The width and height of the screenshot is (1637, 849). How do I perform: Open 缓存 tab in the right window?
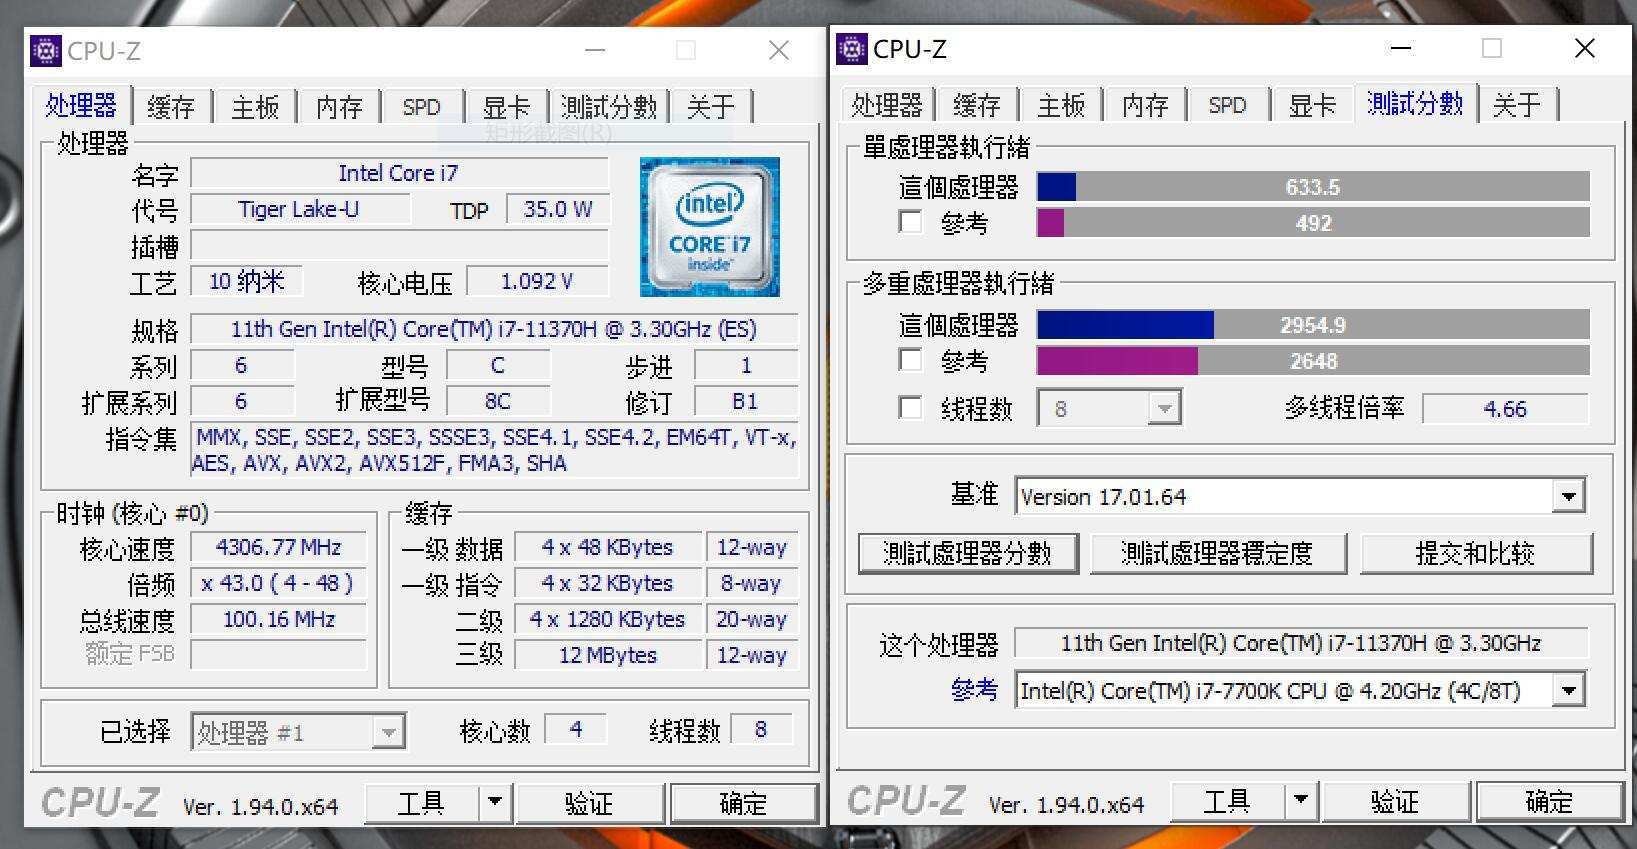[977, 105]
